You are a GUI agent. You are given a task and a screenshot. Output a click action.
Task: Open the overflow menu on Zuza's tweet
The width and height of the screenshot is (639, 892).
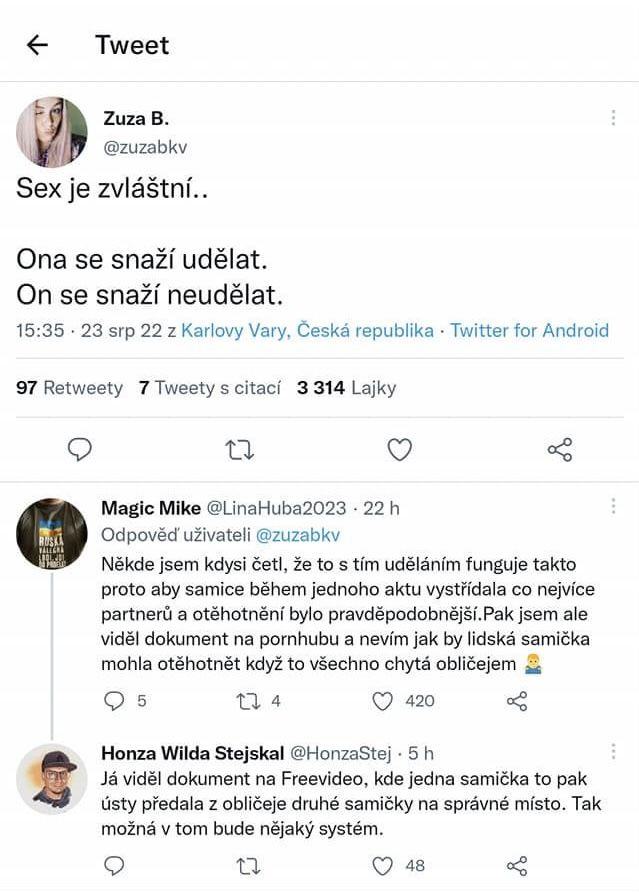(x=614, y=118)
